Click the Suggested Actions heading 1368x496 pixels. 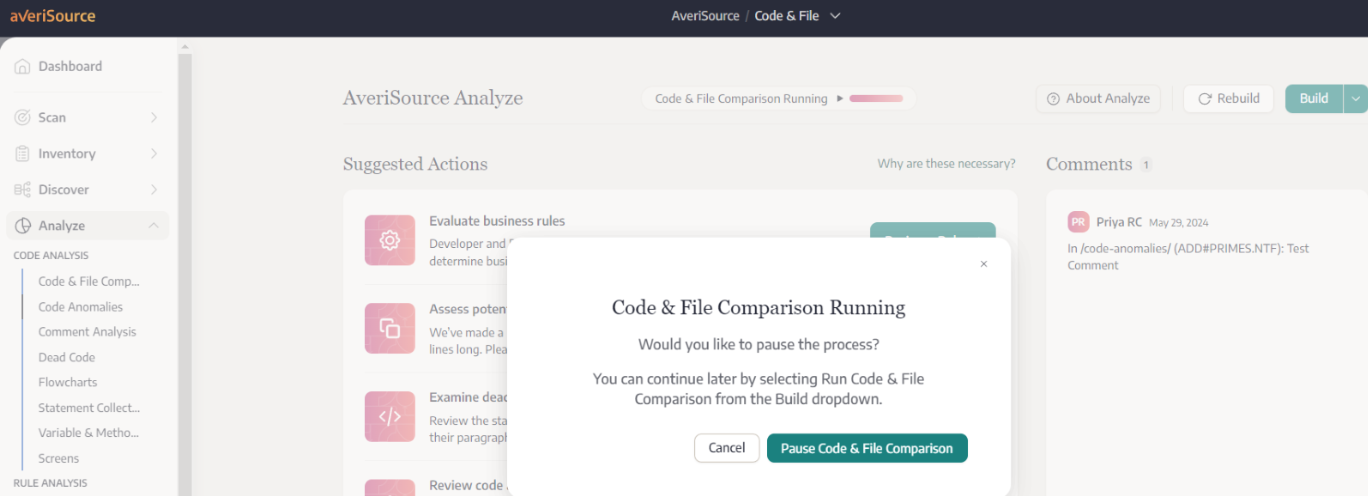coord(415,164)
